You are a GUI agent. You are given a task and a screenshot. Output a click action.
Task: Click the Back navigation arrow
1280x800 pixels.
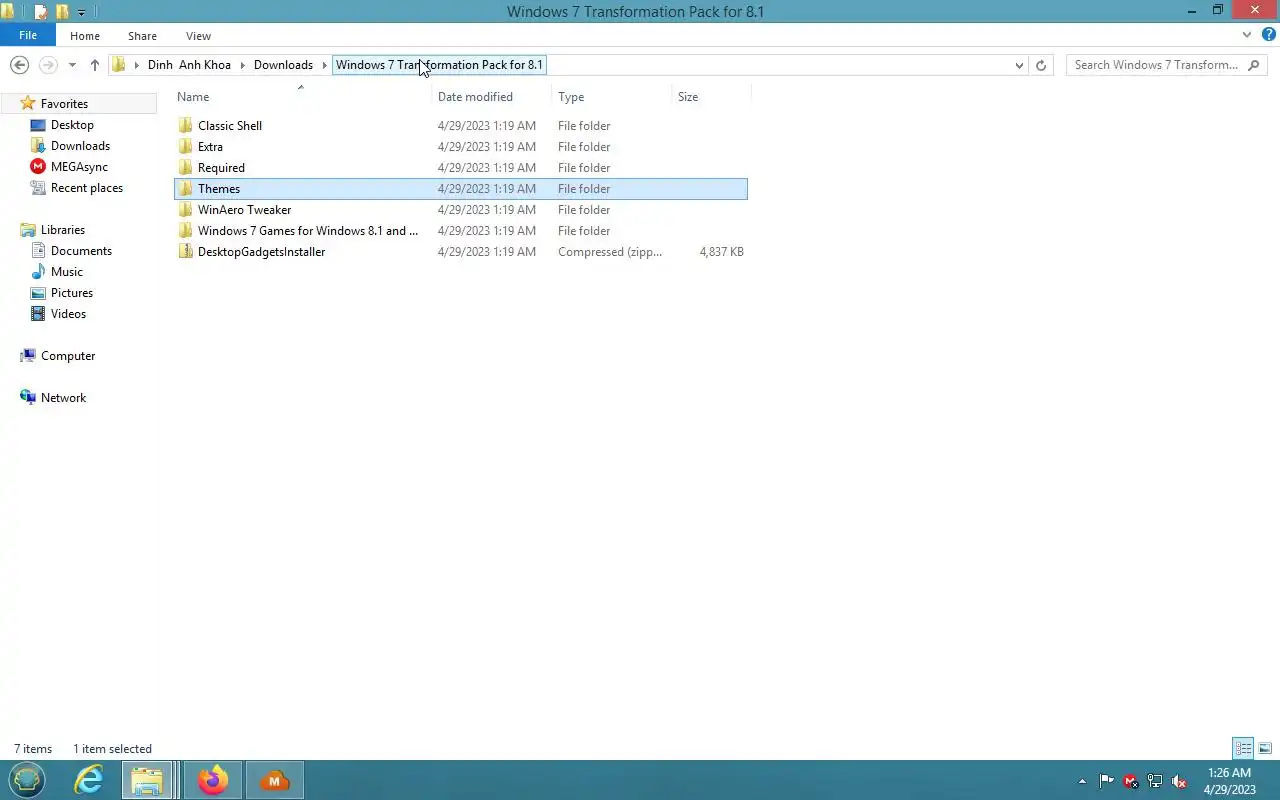click(x=19, y=65)
